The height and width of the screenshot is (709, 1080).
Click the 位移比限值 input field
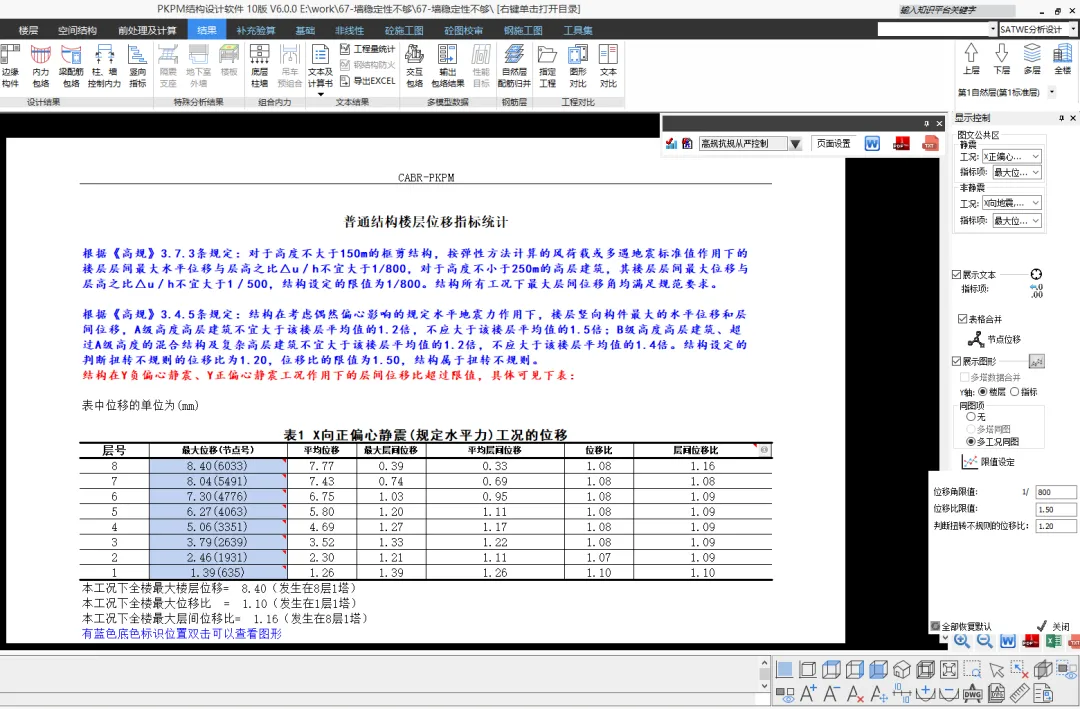[x=1055, y=509]
